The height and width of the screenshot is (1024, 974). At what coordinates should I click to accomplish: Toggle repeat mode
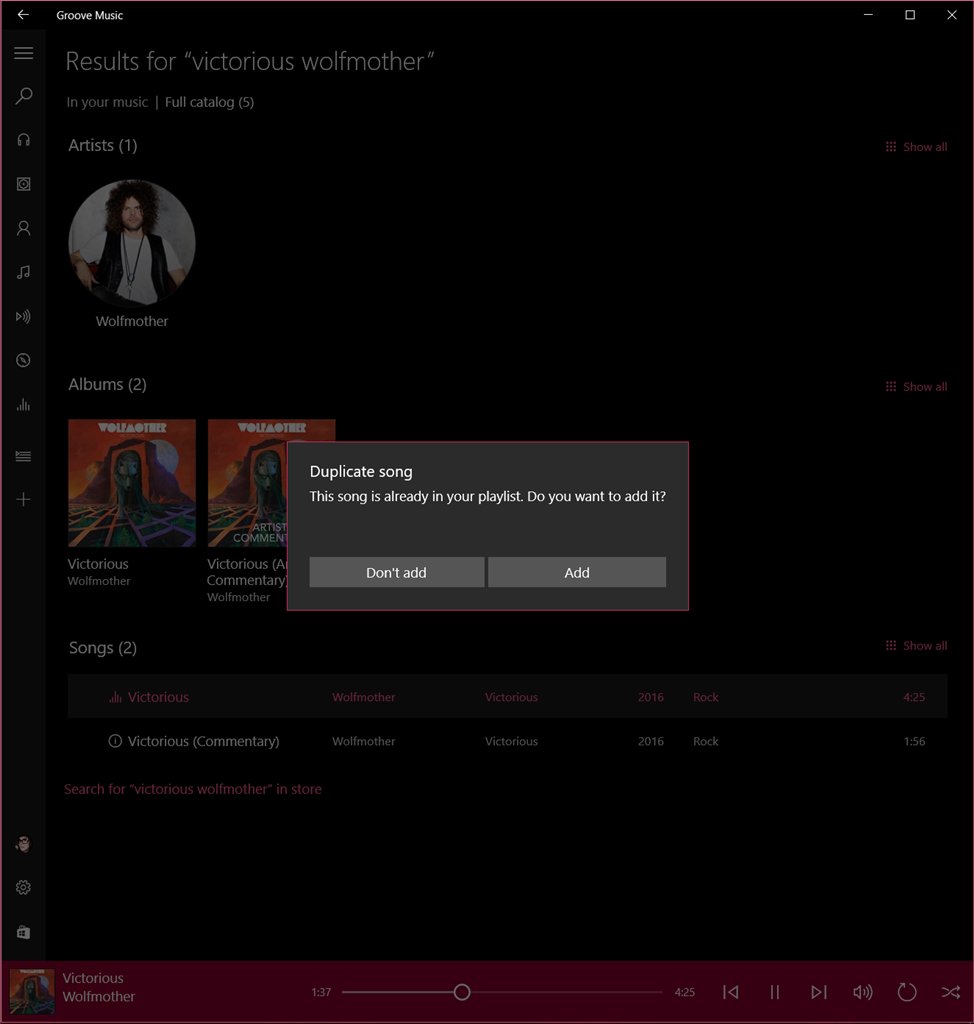[906, 992]
